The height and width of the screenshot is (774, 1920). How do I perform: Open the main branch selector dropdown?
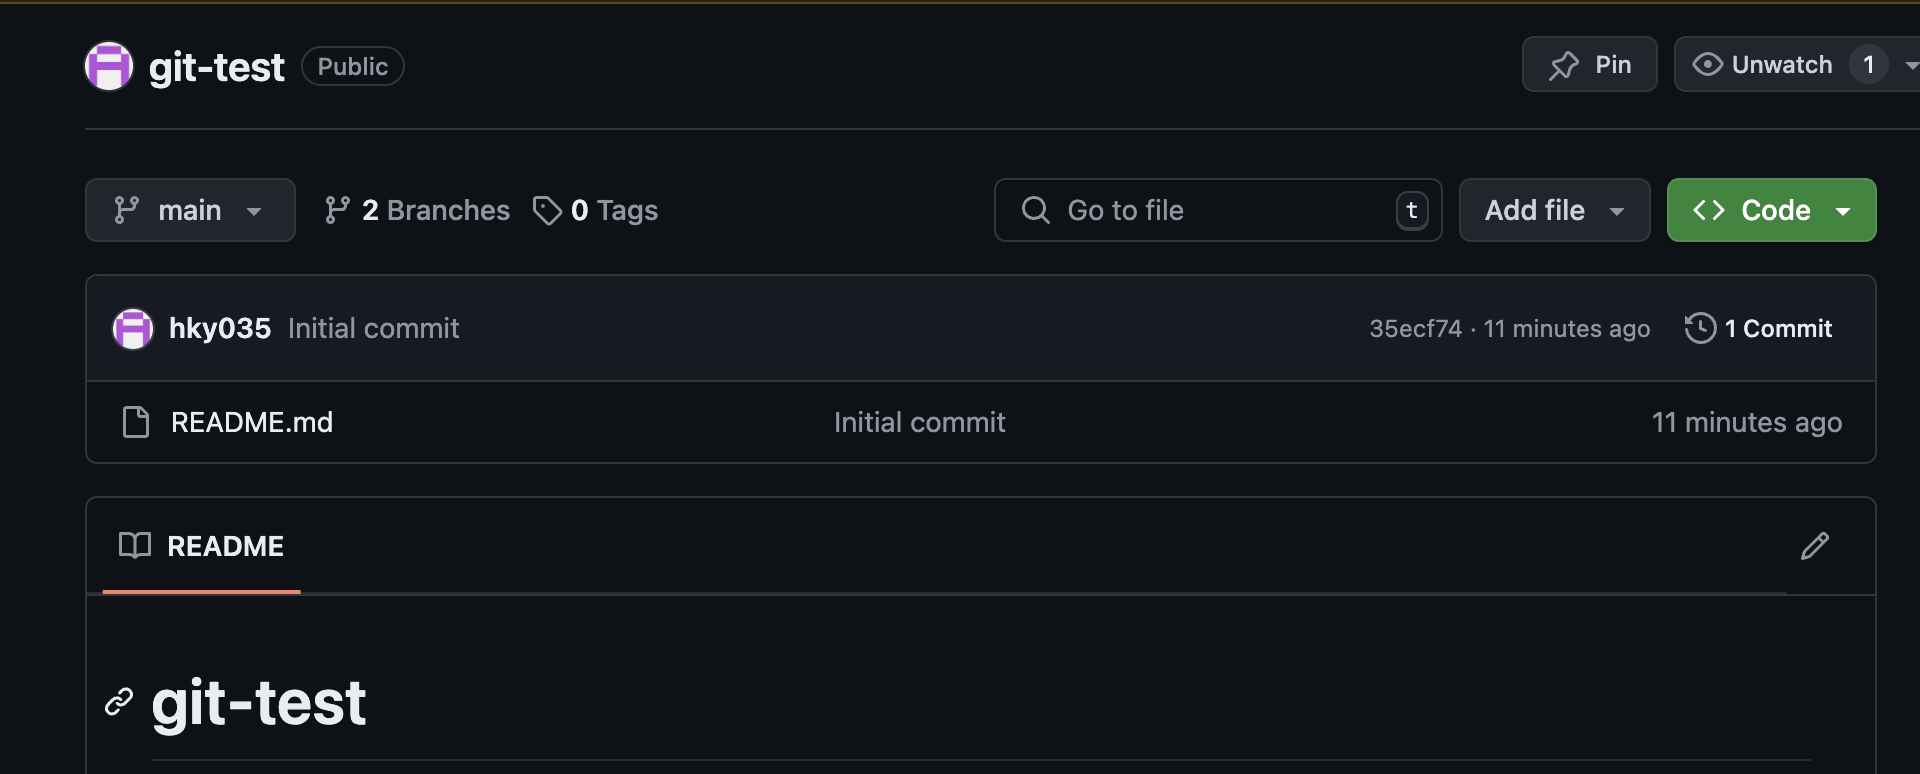pos(190,210)
